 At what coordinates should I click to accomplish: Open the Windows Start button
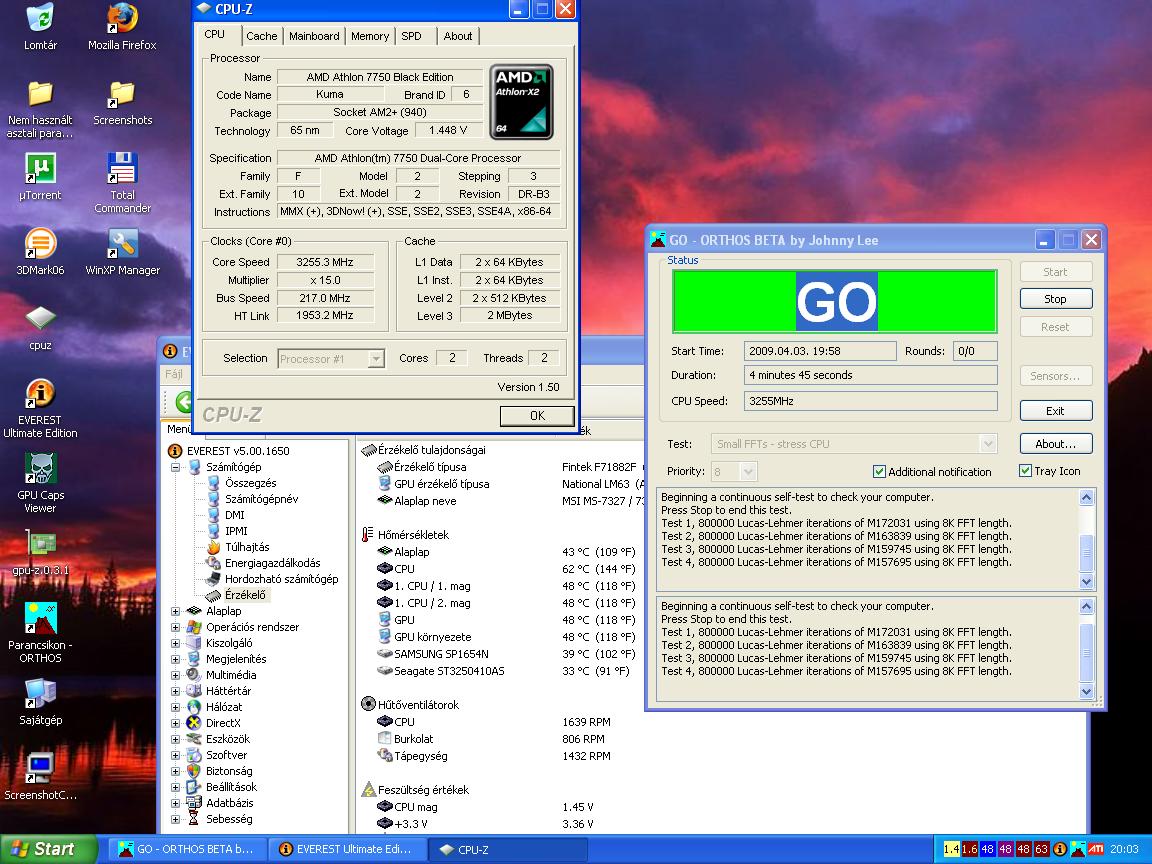[48, 849]
